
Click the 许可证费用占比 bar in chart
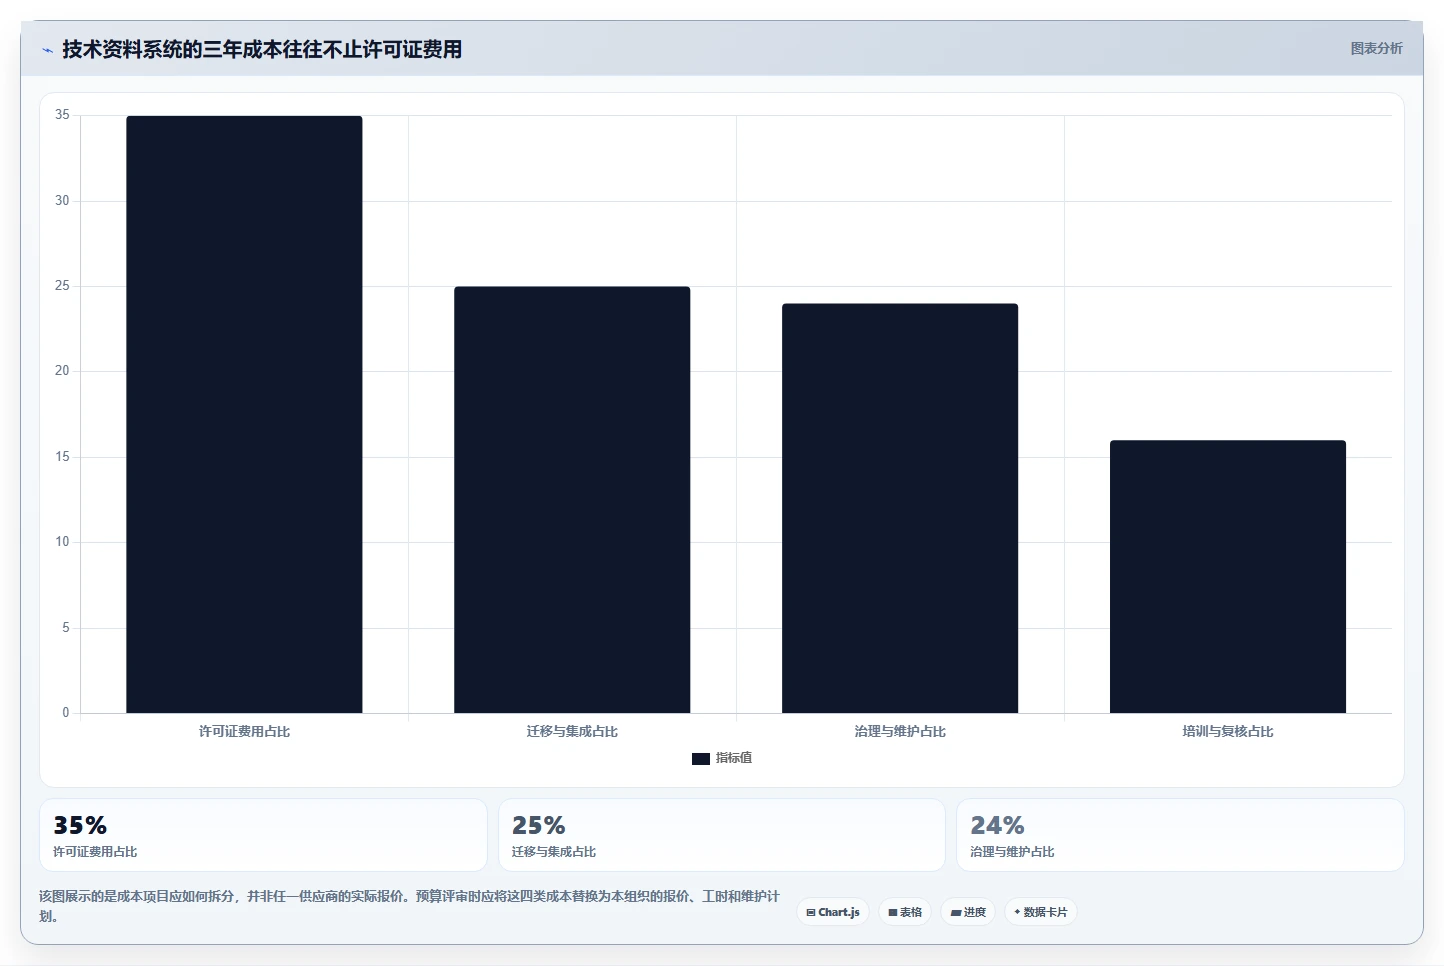click(244, 414)
